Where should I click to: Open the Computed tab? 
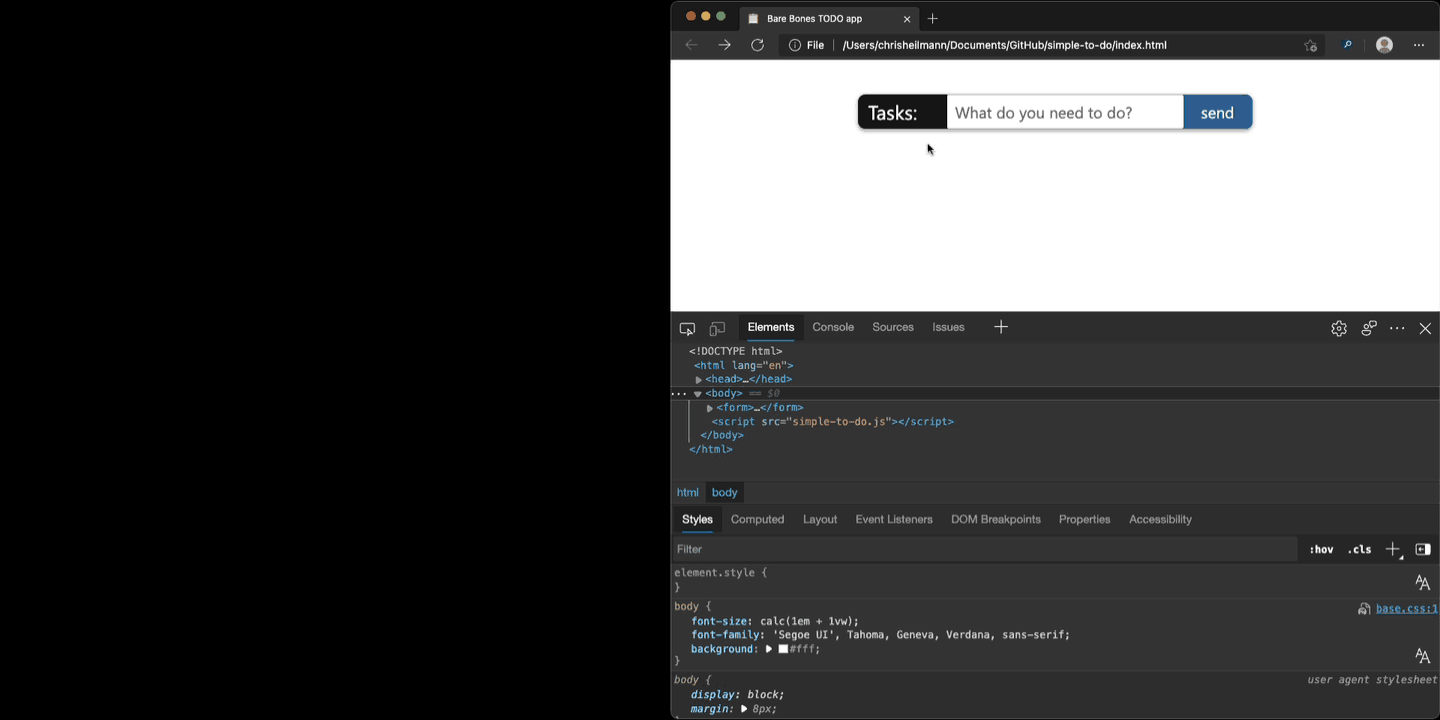pos(757,519)
